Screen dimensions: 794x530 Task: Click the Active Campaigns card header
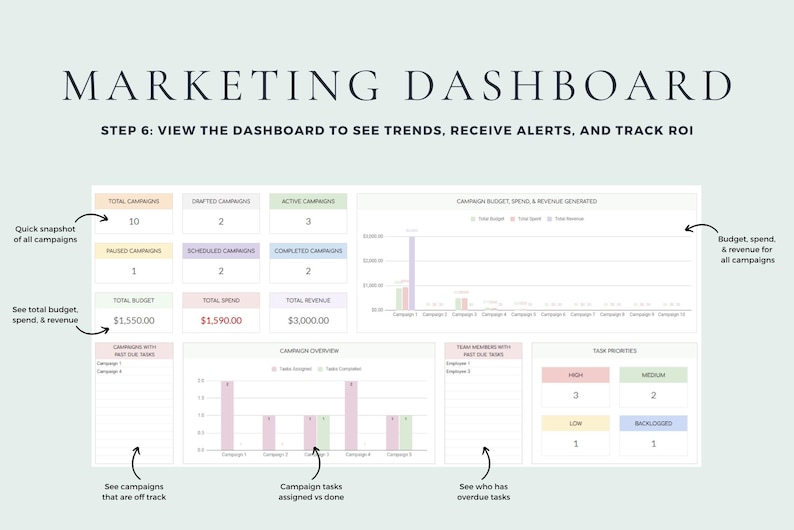[x=308, y=201]
